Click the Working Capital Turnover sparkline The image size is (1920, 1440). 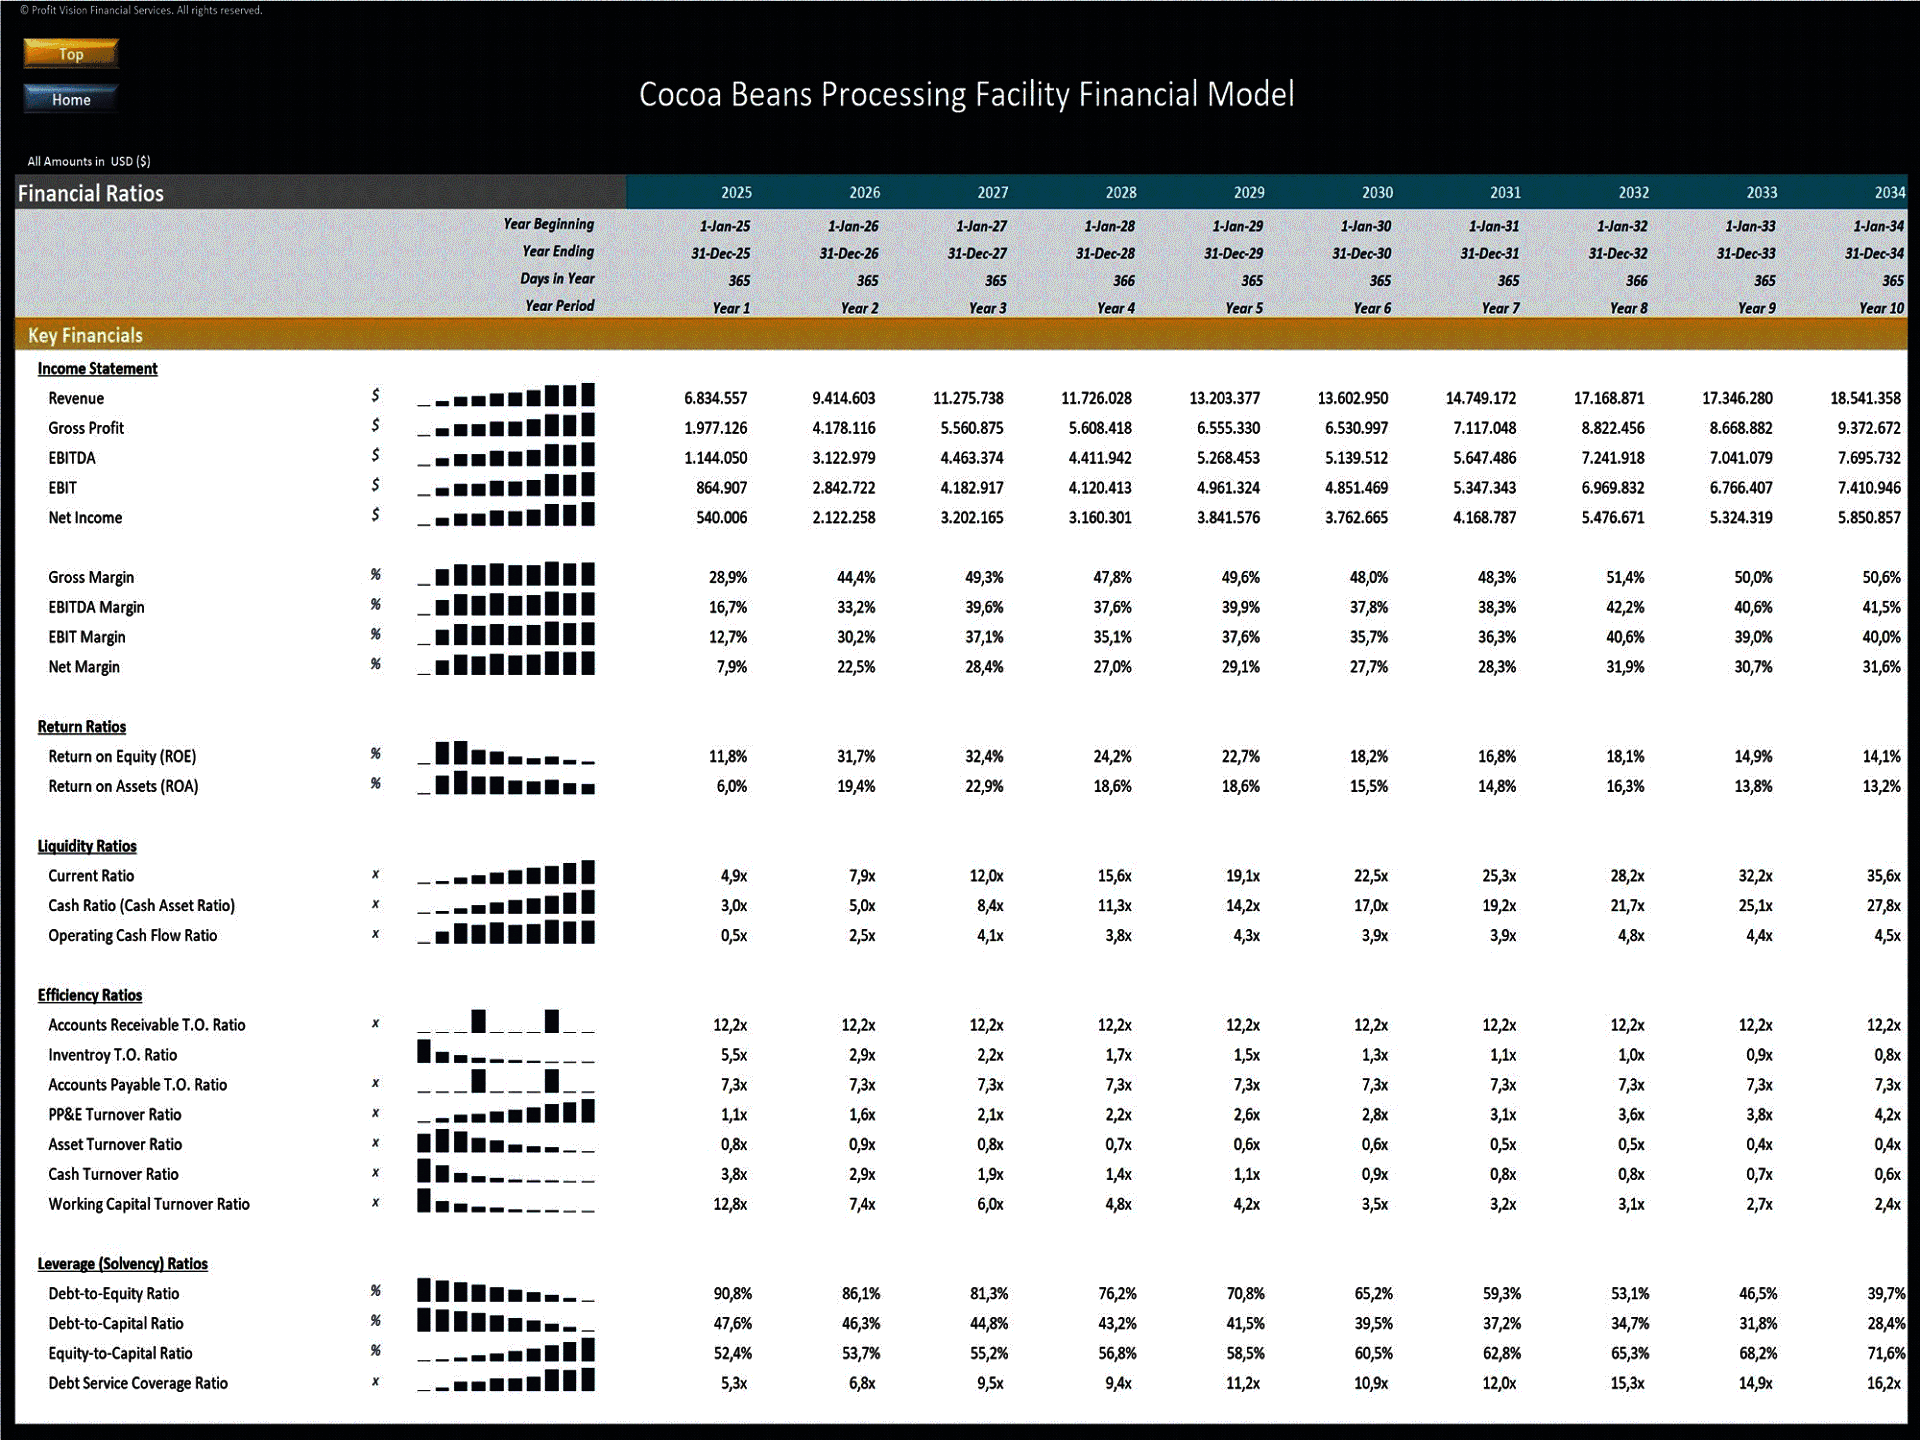click(x=506, y=1201)
